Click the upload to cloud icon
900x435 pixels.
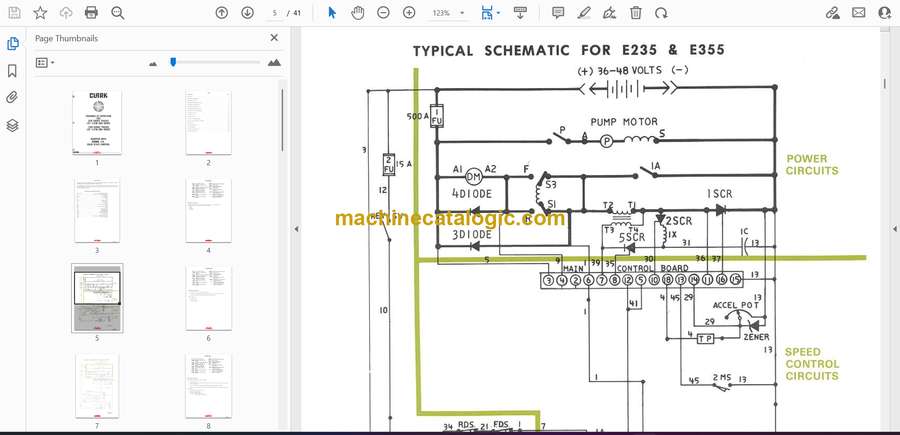click(66, 13)
